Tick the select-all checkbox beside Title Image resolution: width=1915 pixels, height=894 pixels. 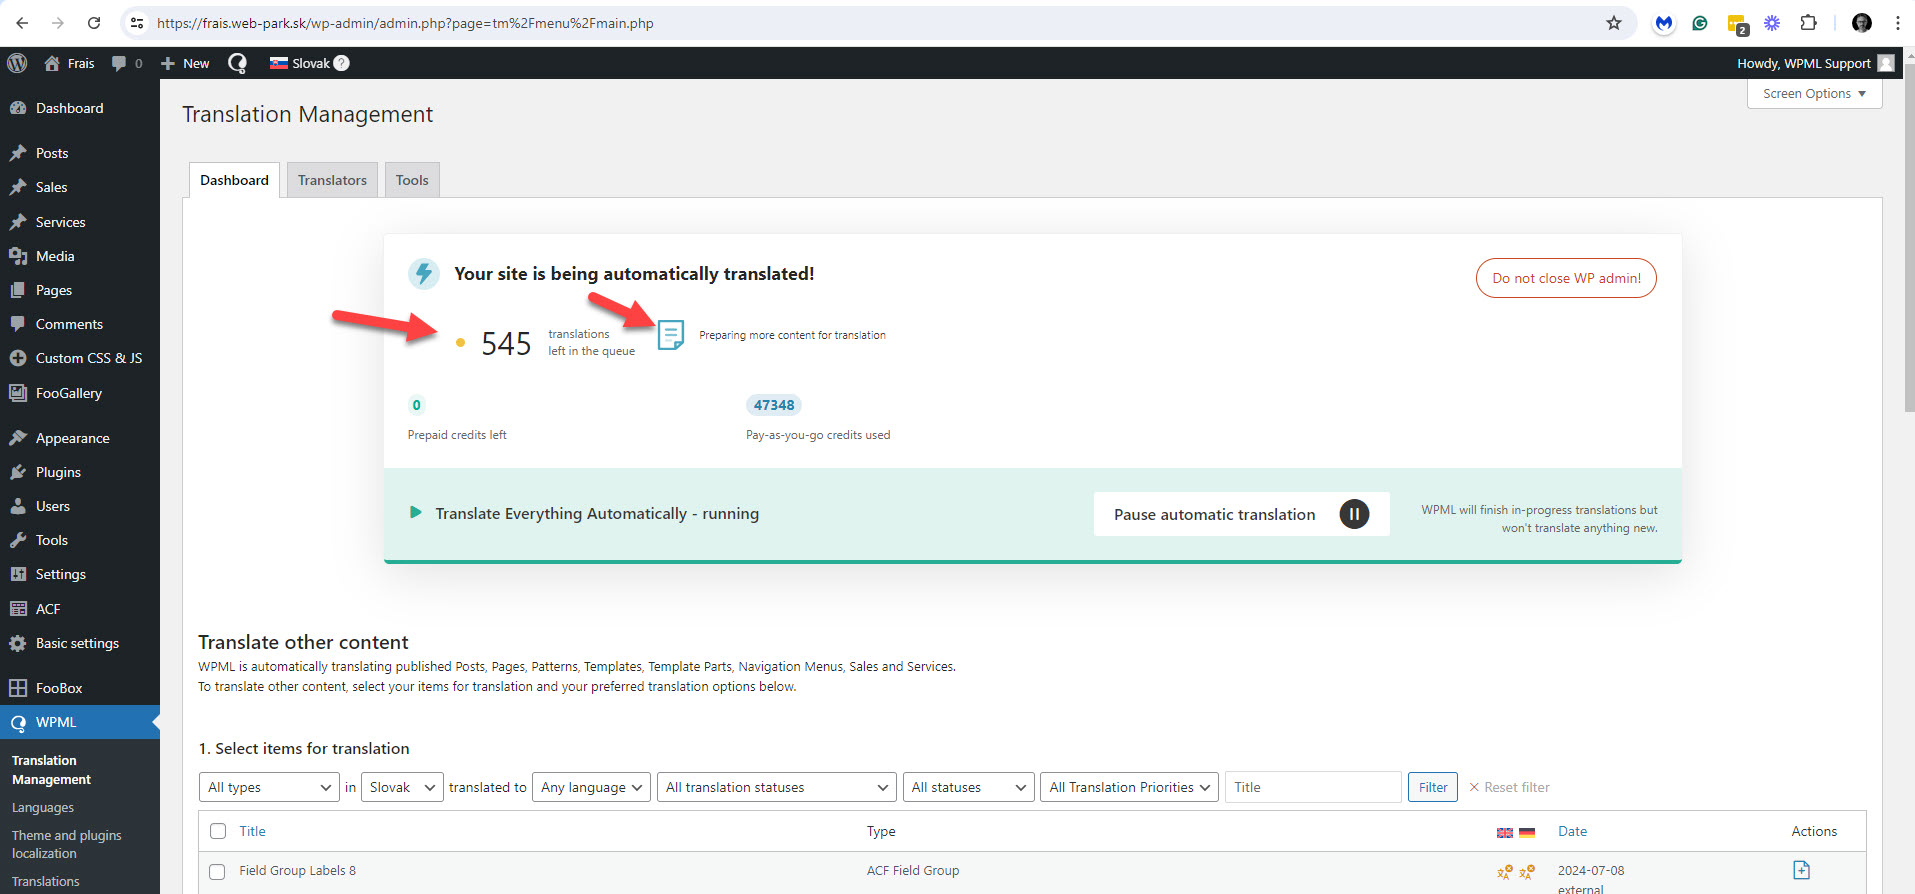(218, 831)
